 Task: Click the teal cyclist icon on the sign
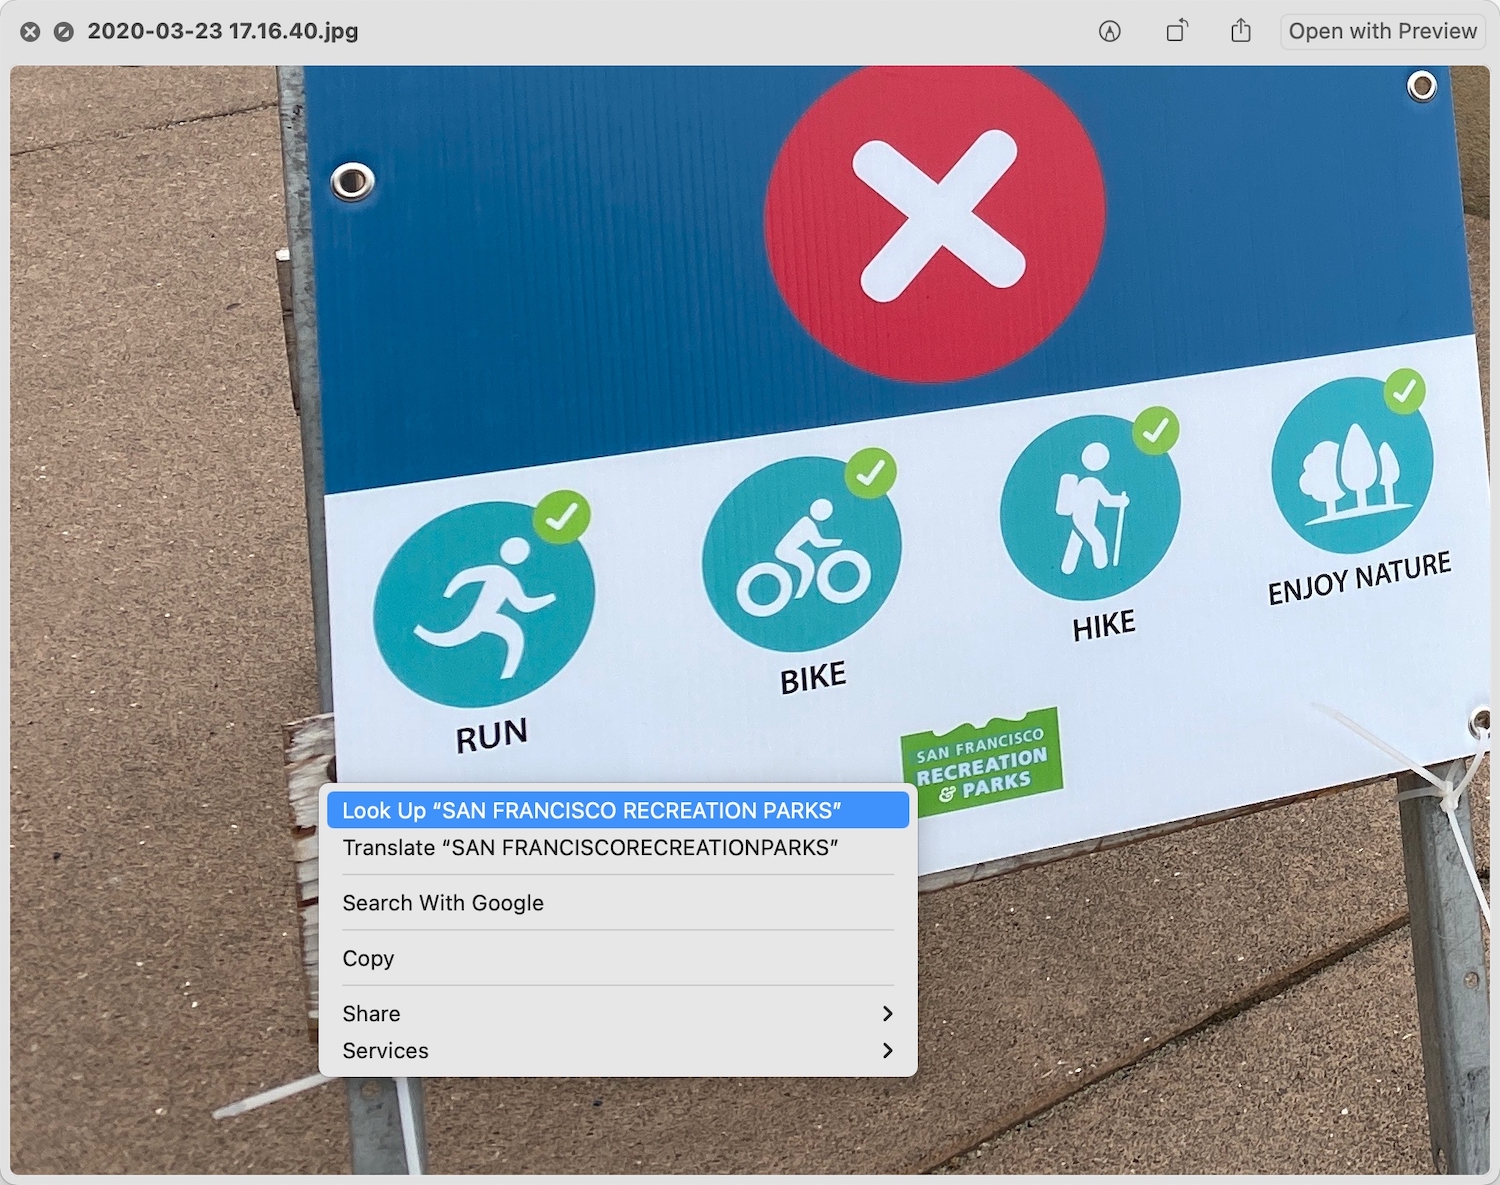click(801, 556)
